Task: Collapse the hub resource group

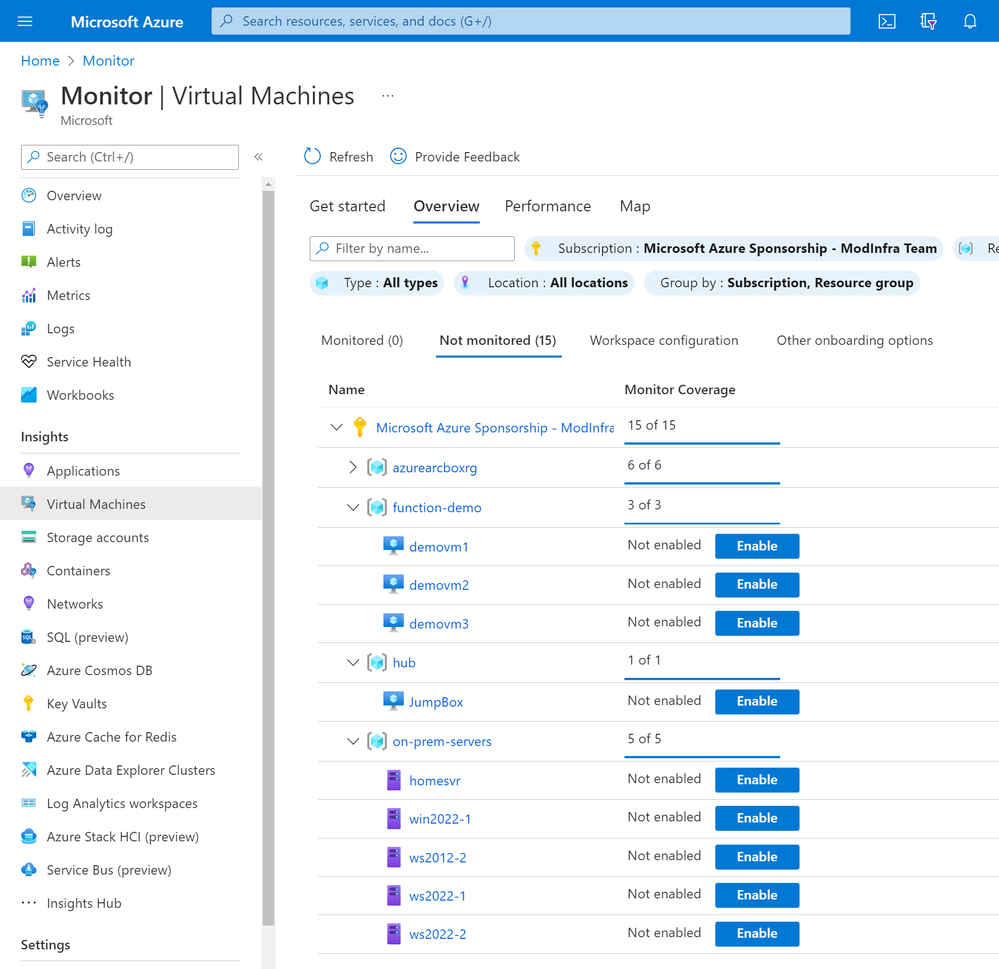Action: 353,663
